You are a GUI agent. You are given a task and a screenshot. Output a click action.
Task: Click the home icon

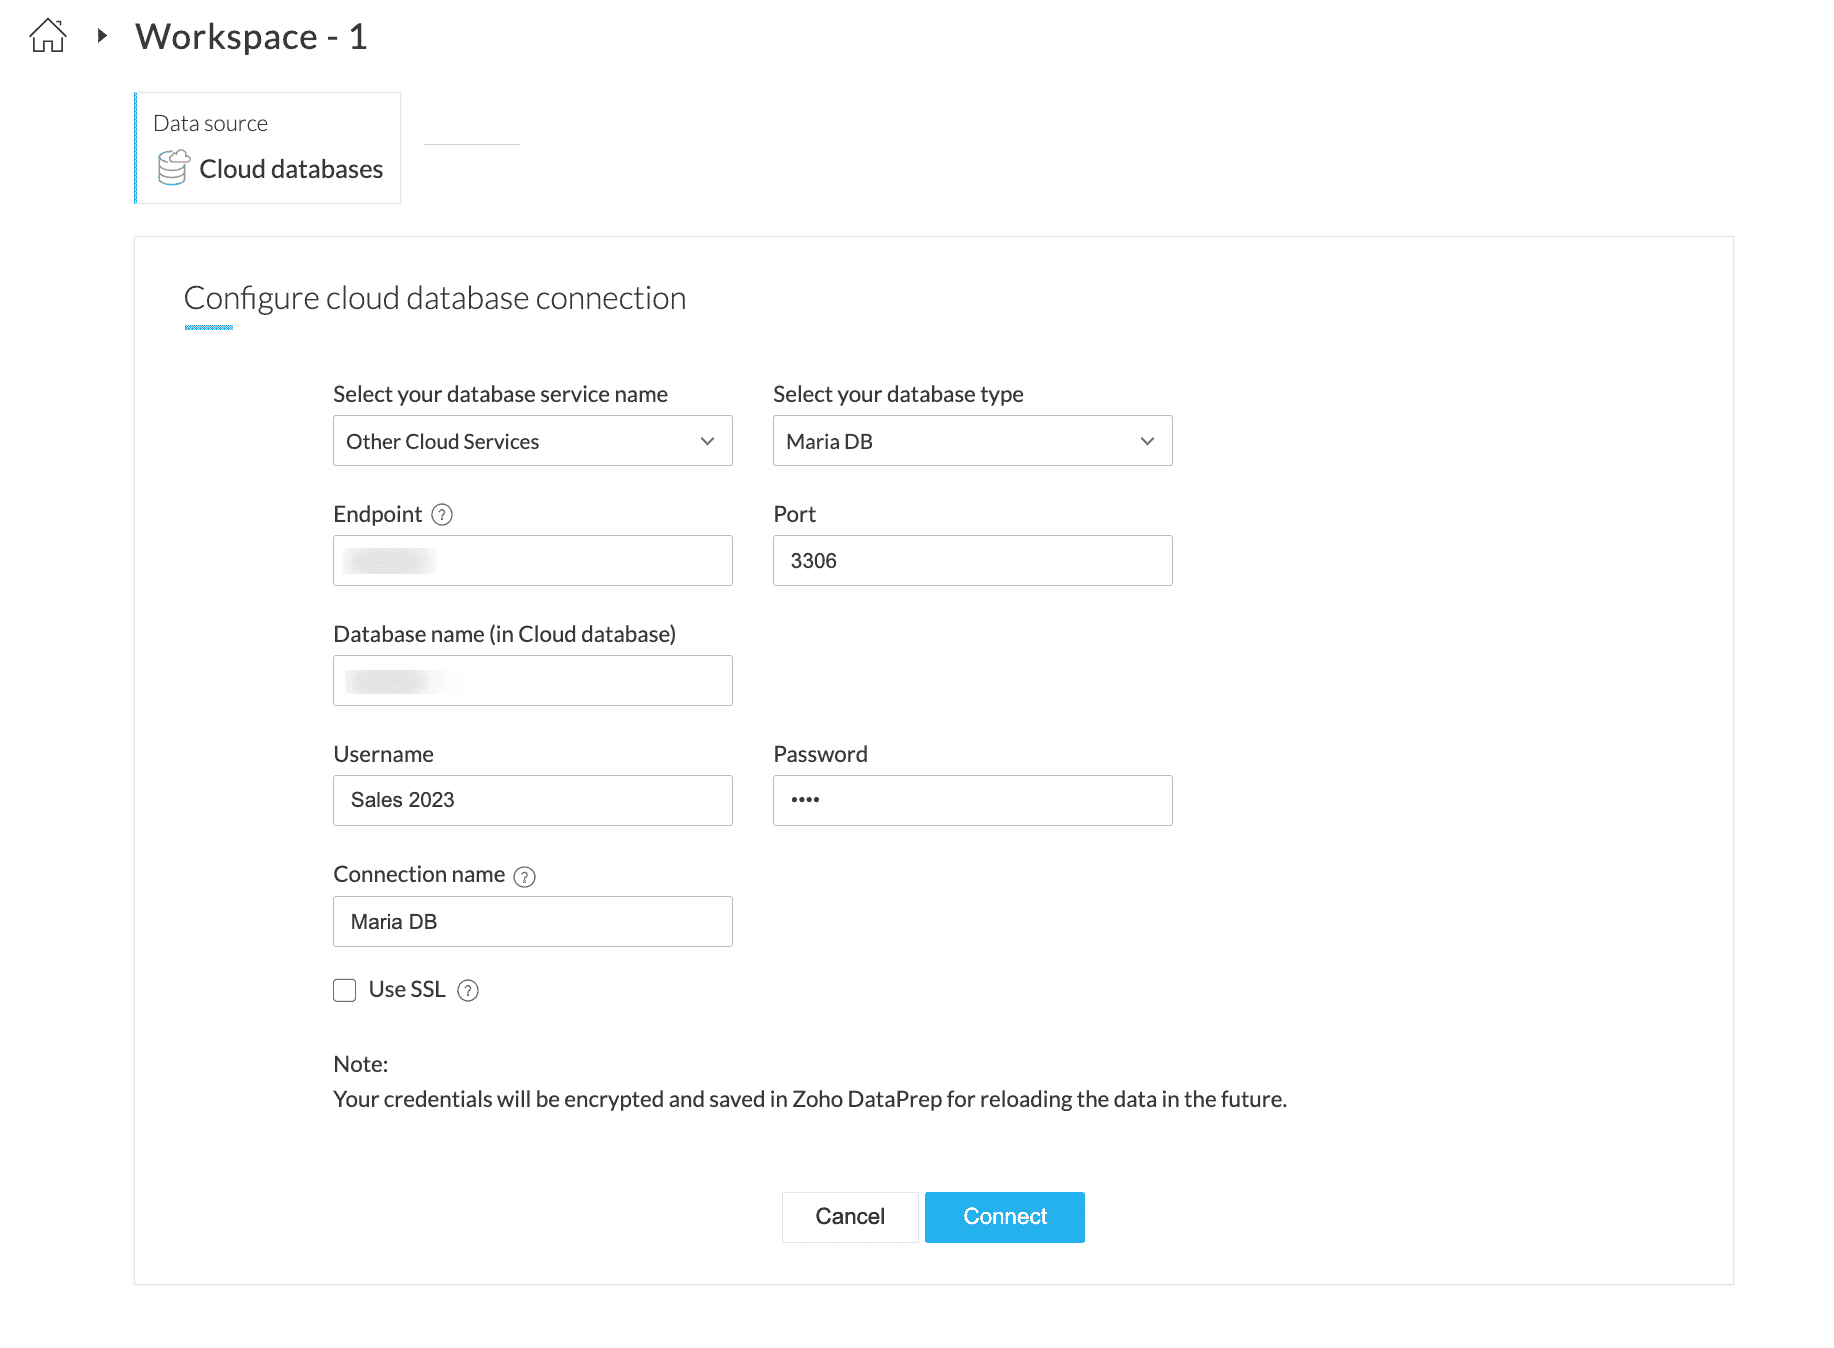48,36
